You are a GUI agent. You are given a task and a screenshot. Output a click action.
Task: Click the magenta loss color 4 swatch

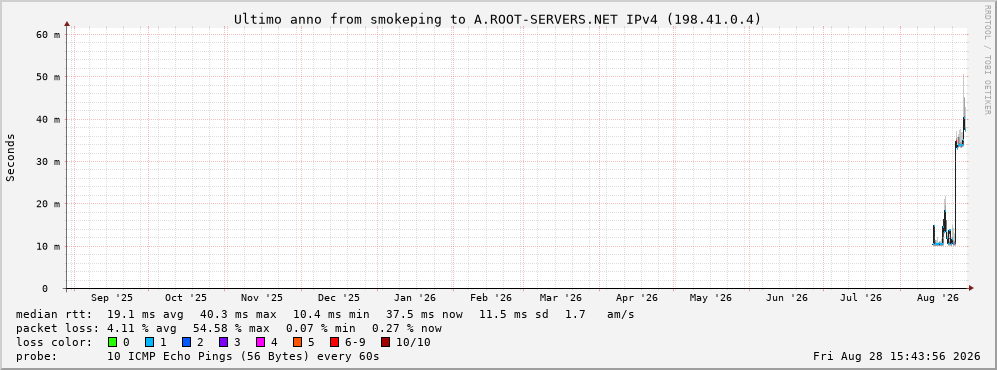pyautogui.click(x=260, y=342)
